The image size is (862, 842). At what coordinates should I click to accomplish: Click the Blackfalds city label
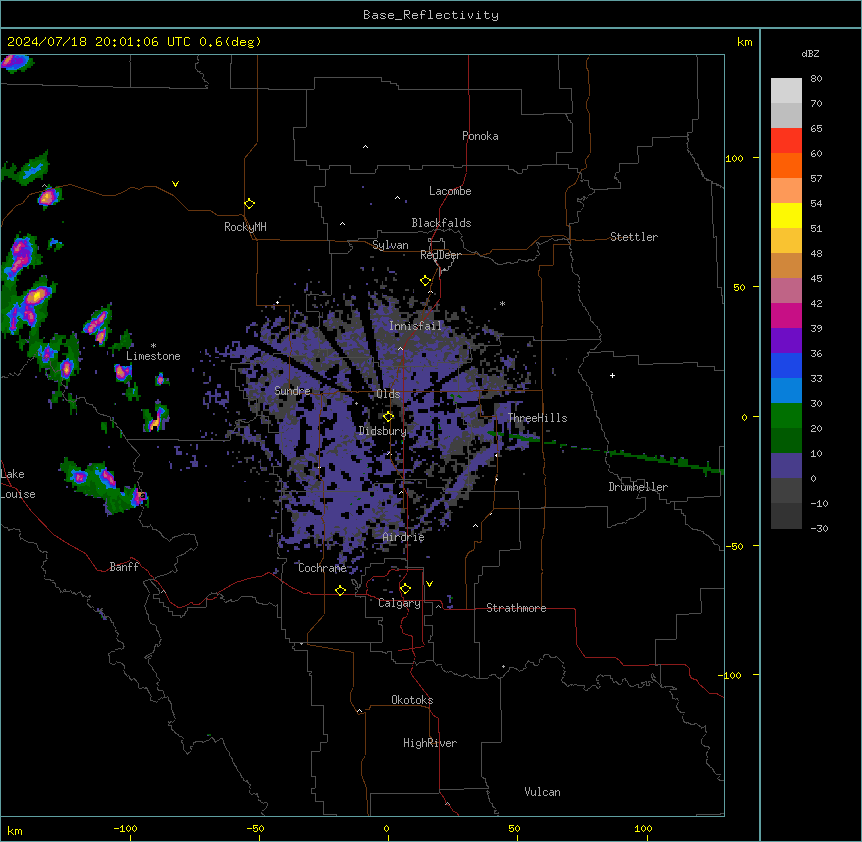[441, 223]
